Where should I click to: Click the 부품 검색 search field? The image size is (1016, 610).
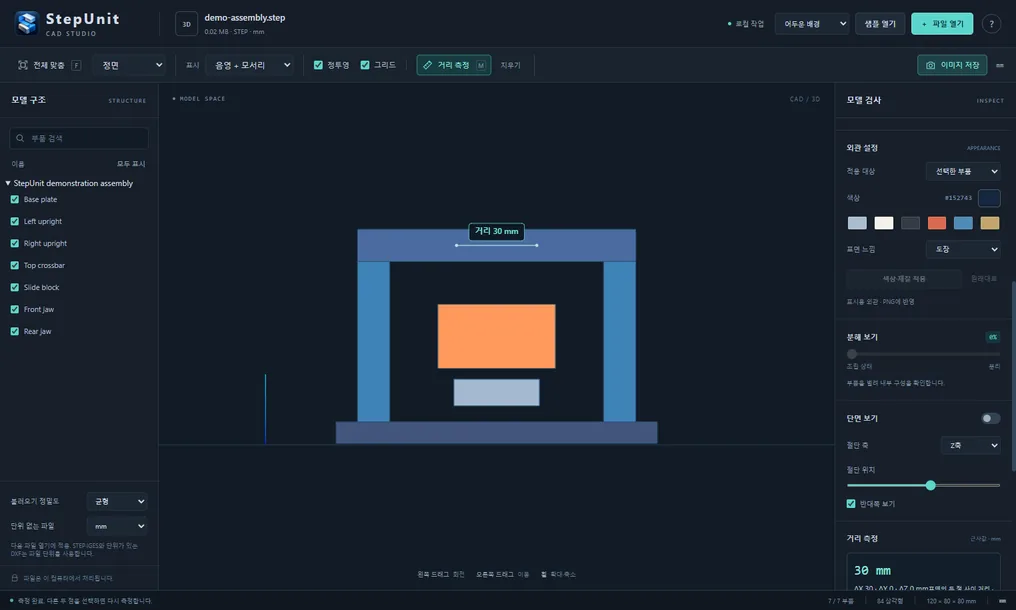click(x=79, y=138)
